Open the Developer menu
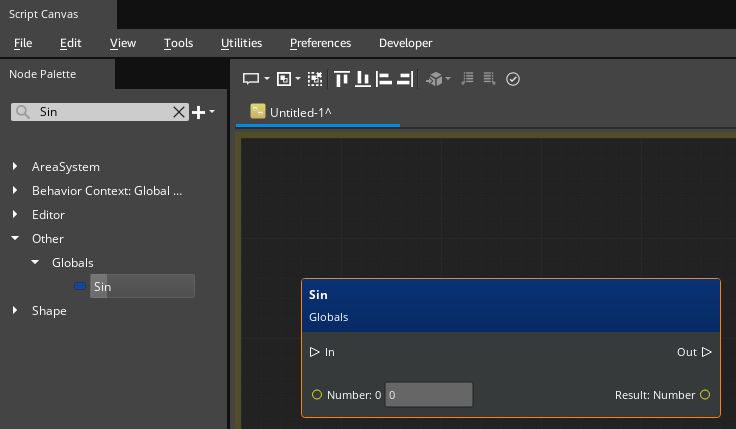This screenshot has height=429, width=736. click(x=405, y=43)
